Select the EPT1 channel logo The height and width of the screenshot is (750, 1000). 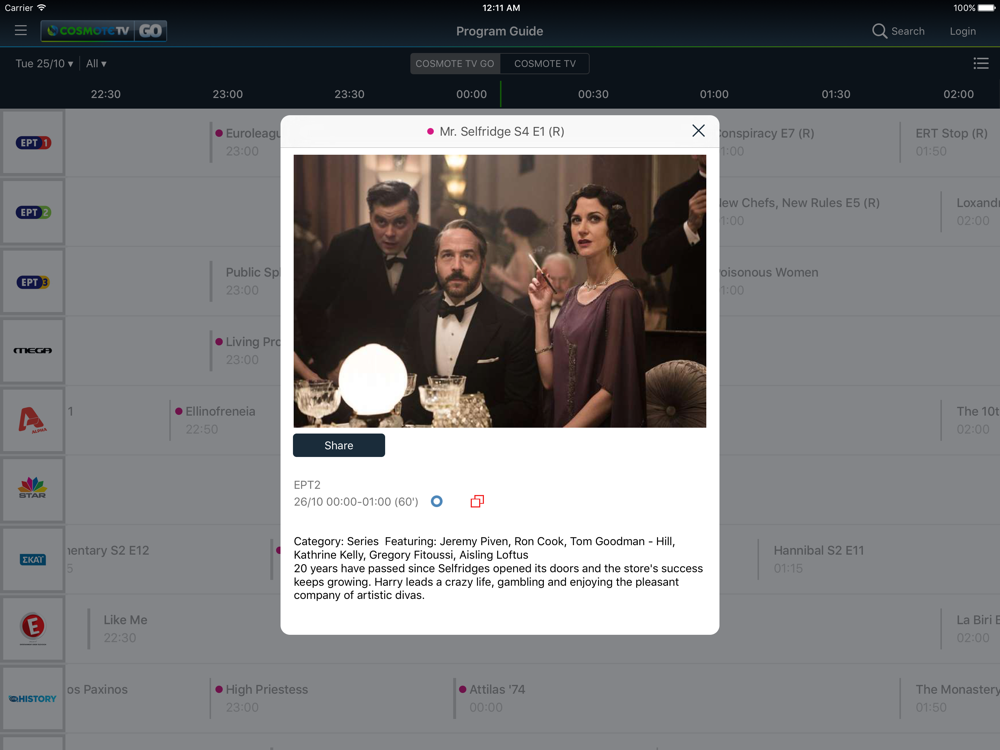[x=33, y=143]
